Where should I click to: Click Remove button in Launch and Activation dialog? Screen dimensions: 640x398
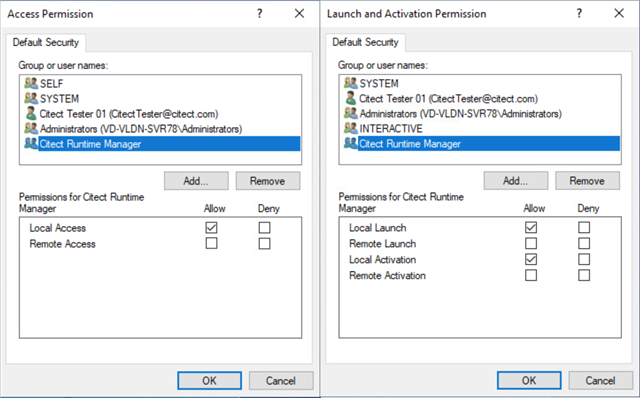pyautogui.click(x=587, y=181)
